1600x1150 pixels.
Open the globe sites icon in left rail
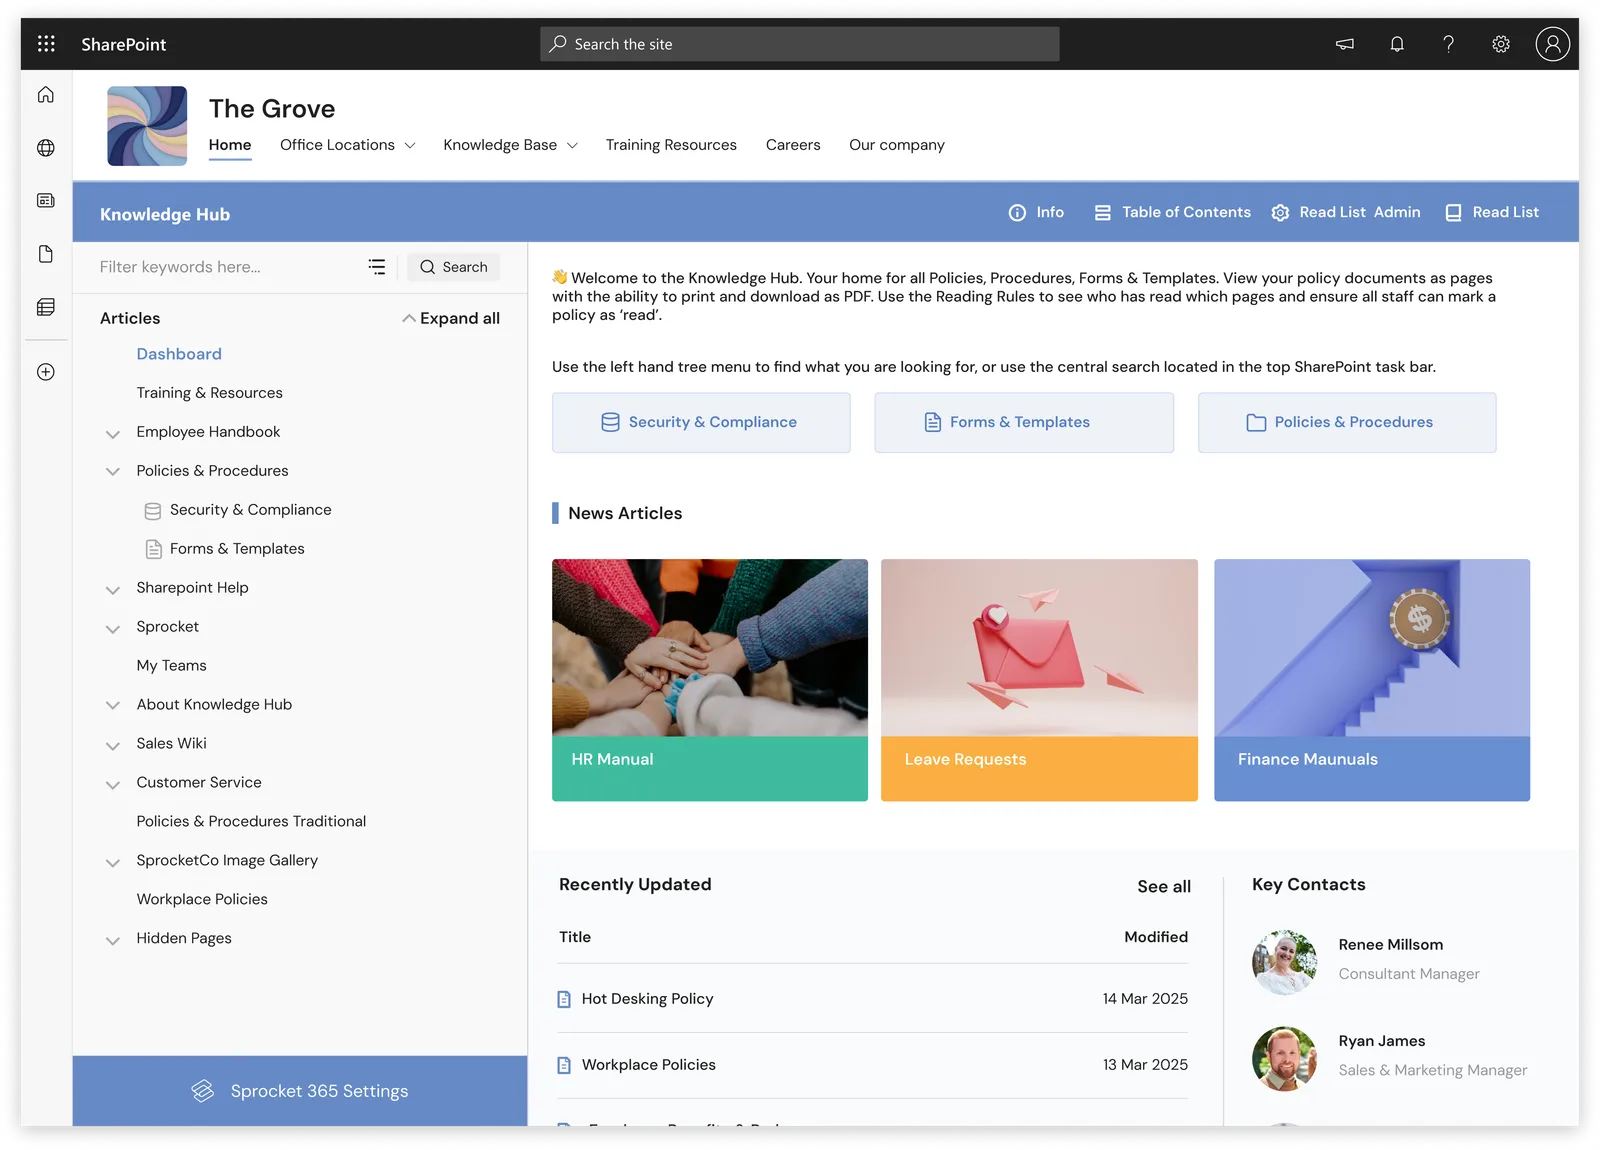pyautogui.click(x=46, y=148)
